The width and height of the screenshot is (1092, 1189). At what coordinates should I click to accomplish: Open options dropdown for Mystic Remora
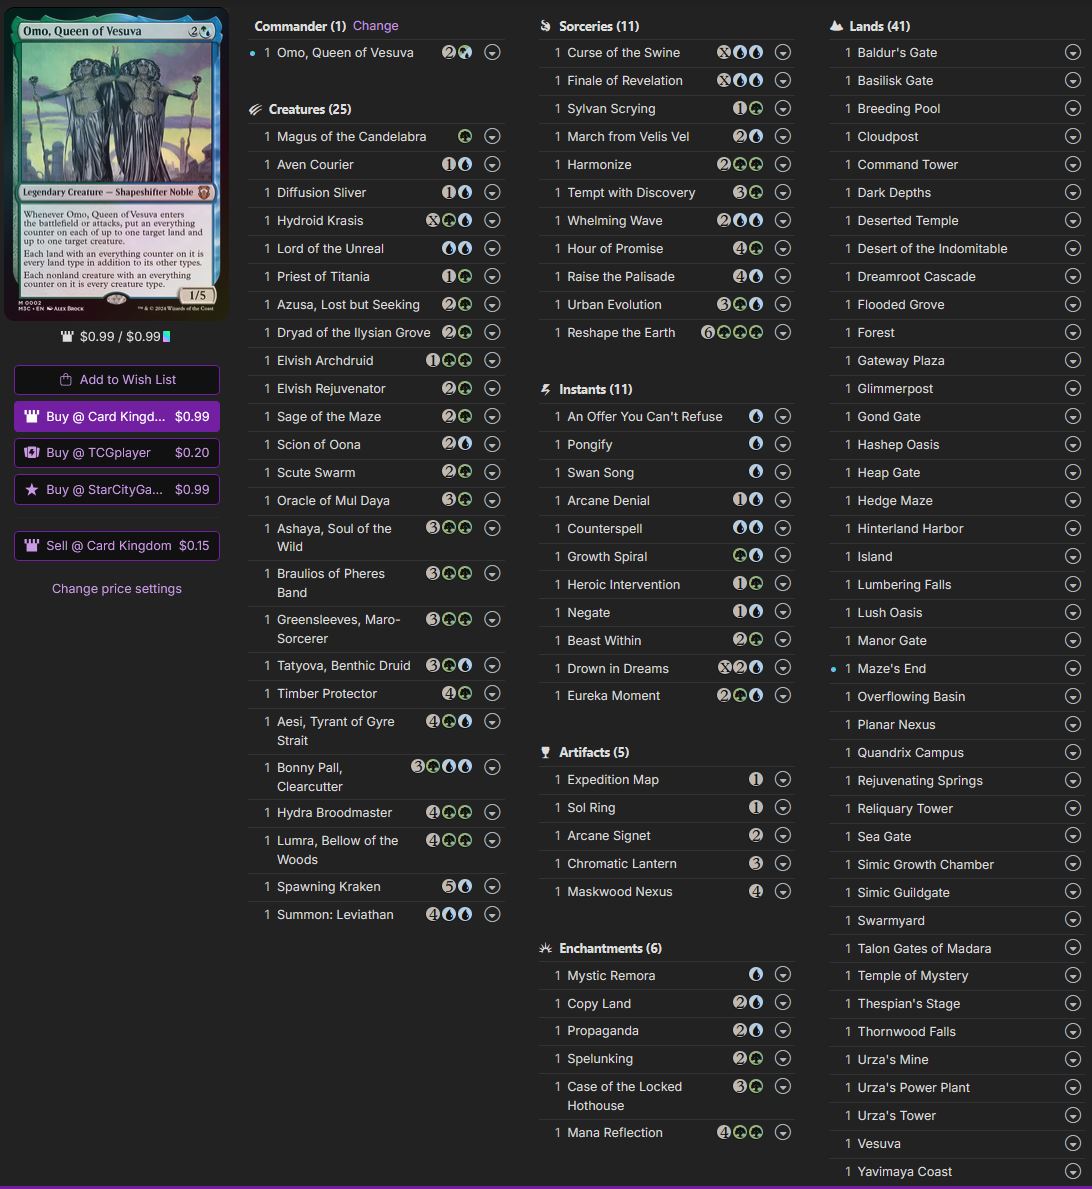(783, 975)
